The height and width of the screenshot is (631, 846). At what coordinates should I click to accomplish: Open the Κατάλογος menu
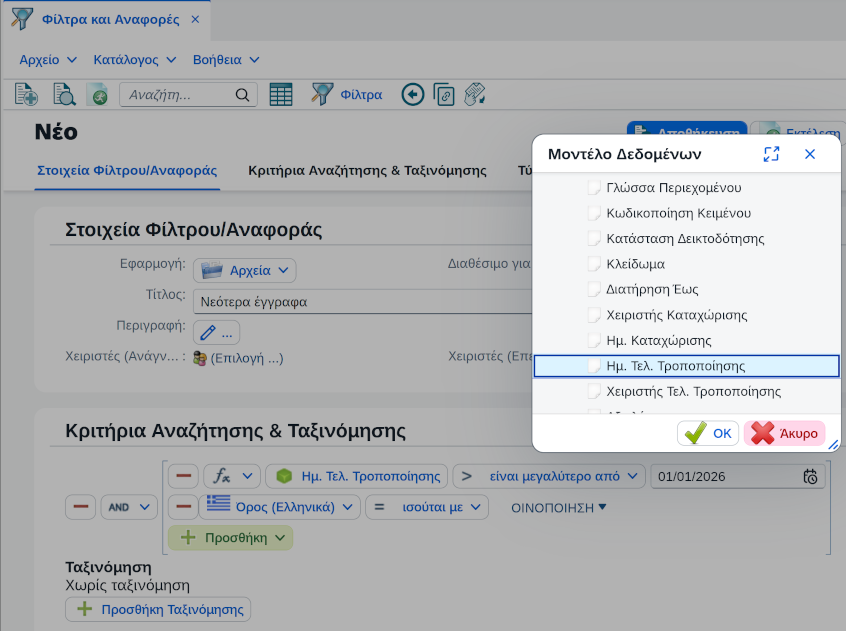click(x=135, y=59)
